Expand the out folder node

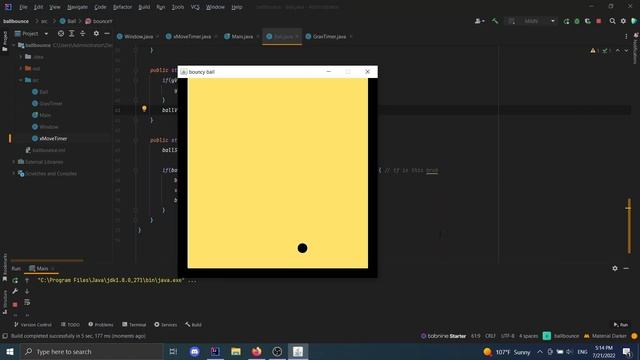pyautogui.click(x=20, y=69)
